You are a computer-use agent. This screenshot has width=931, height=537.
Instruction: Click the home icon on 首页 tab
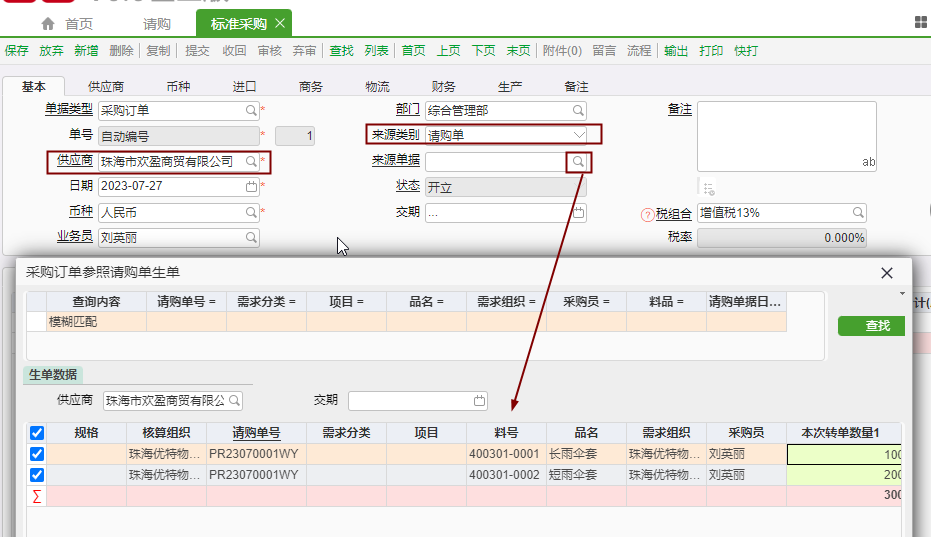coord(48,23)
